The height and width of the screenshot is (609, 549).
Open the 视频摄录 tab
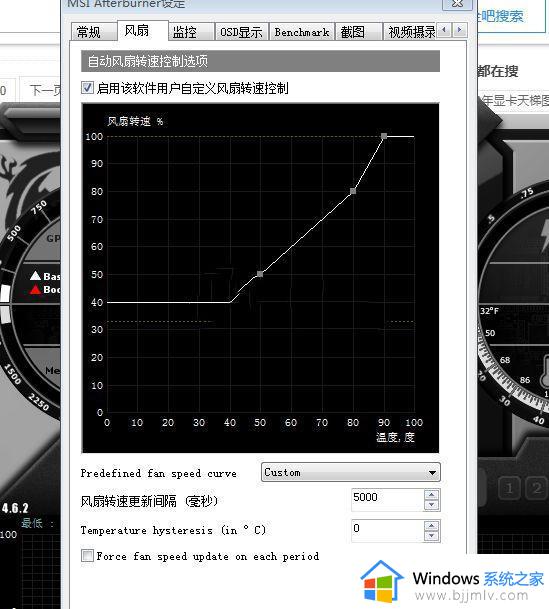click(x=411, y=32)
